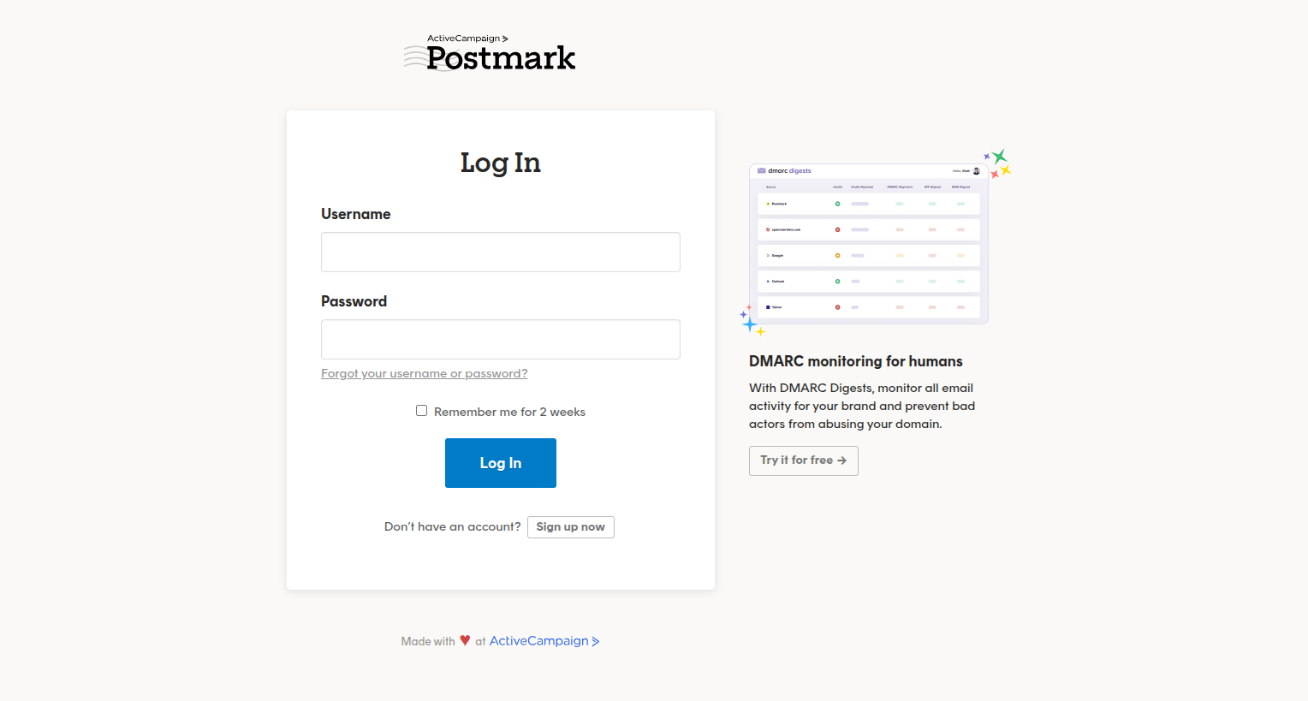This screenshot has width=1308, height=701.
Task: Click the user avatar in the DMARC preview header
Action: click(976, 170)
